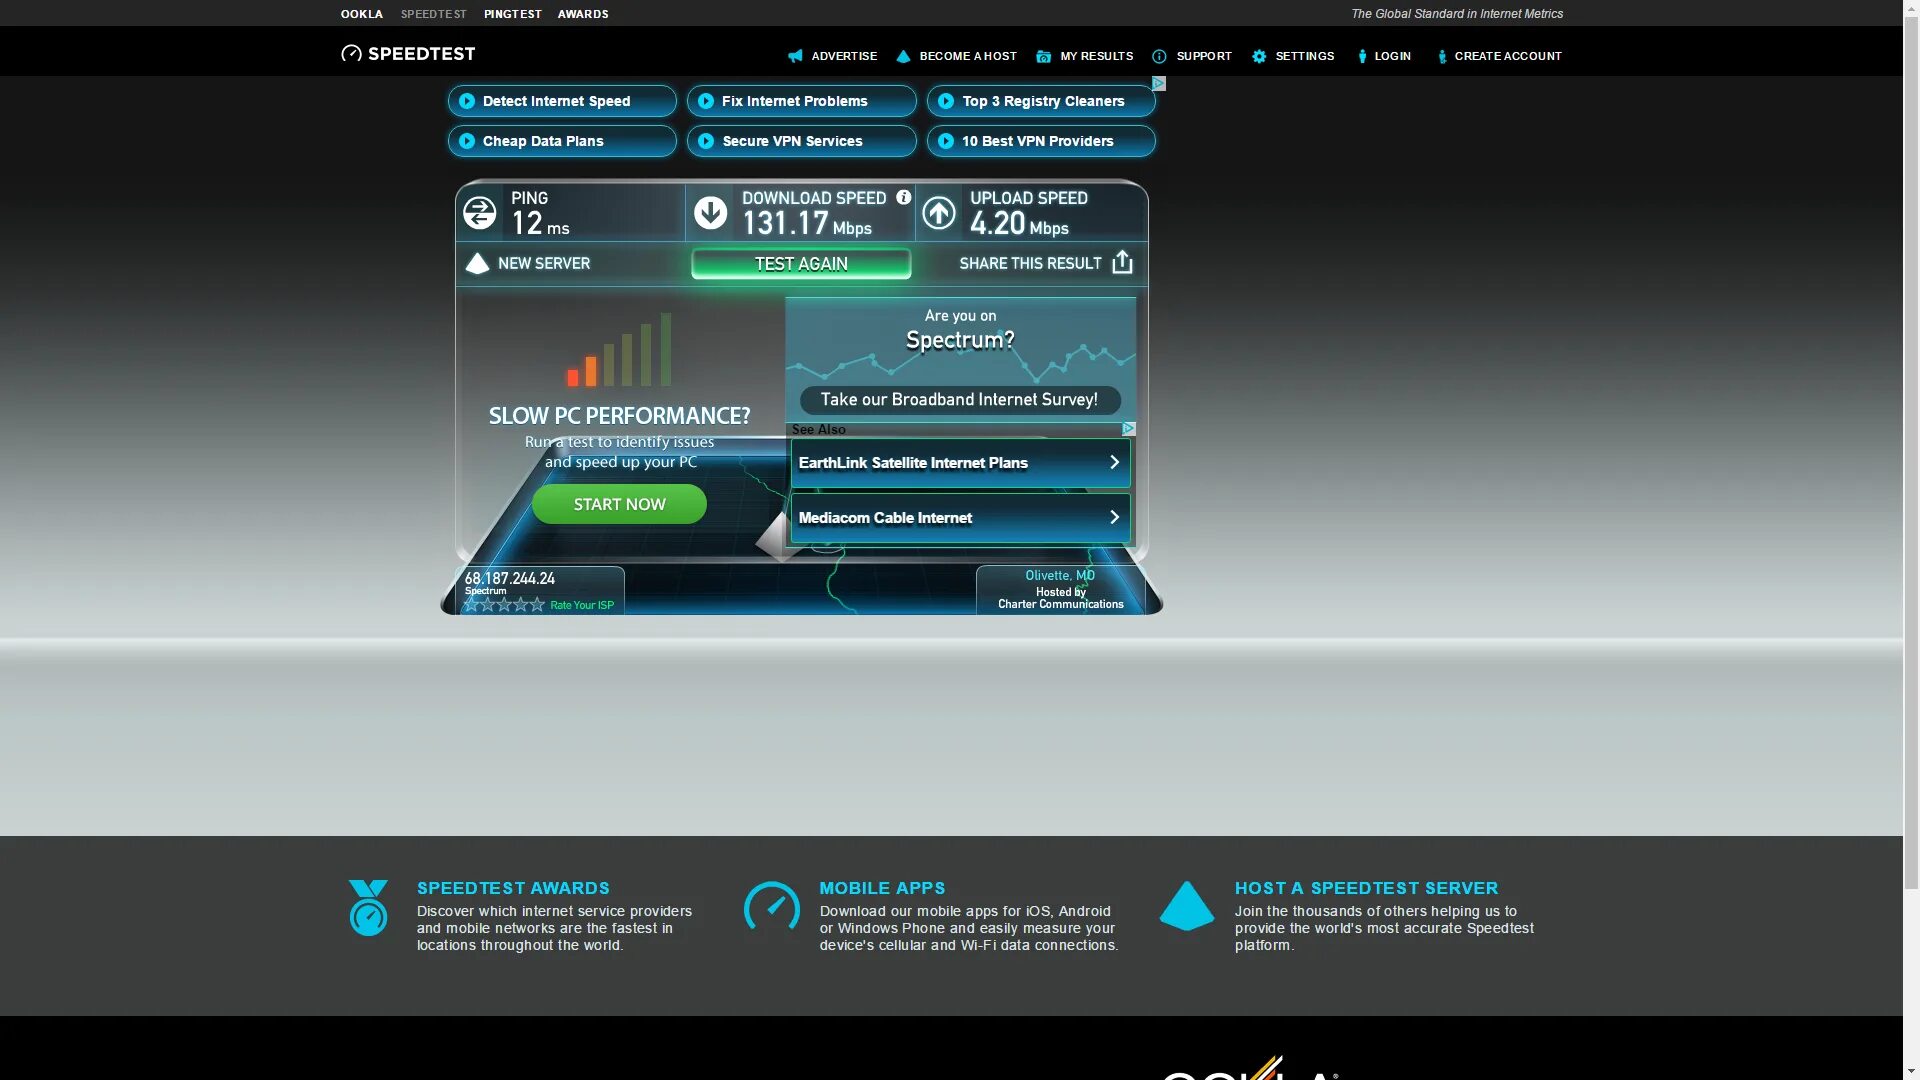Screen dimensions: 1920x1080
Task: Expand Mediacom Cable Internet chevron
Action: [x=1114, y=518]
